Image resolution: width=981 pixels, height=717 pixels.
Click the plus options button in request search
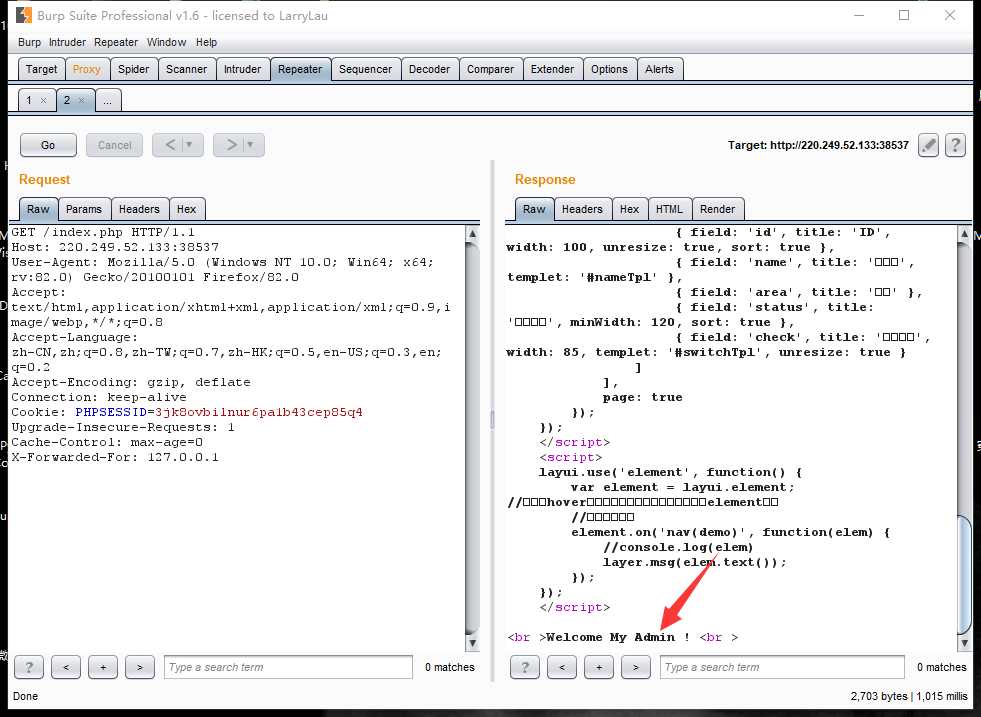coord(103,668)
